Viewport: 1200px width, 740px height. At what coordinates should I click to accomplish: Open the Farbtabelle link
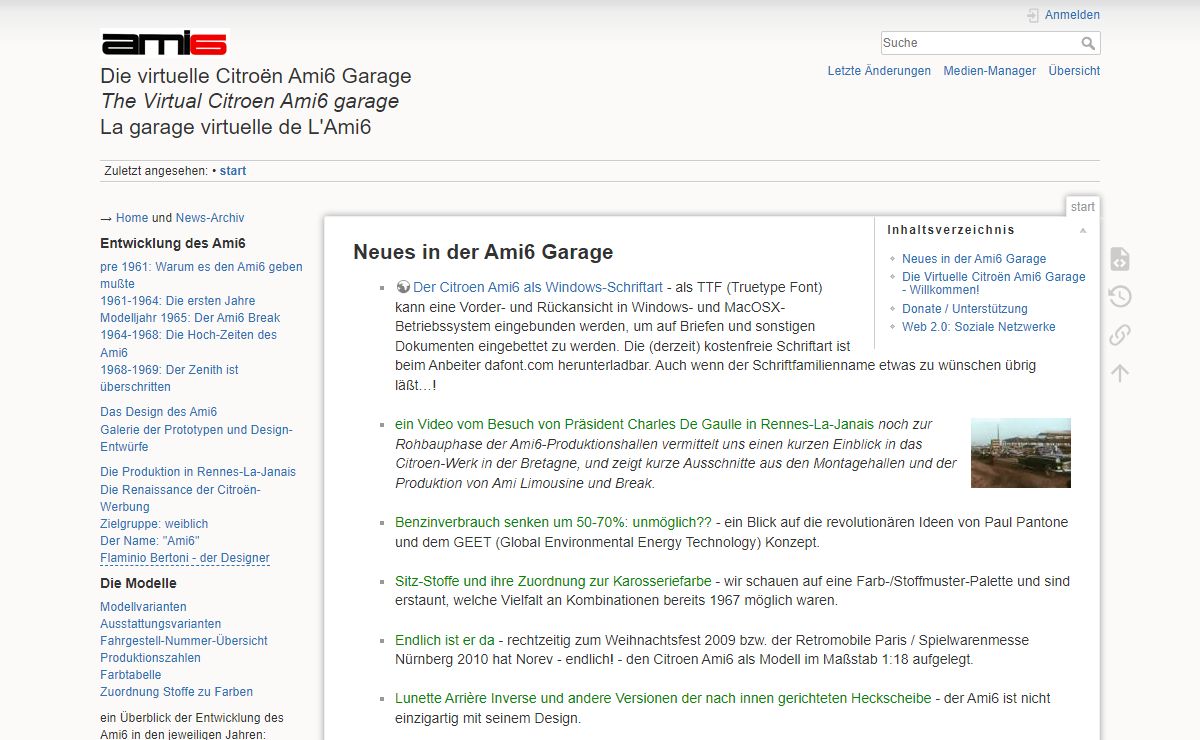coord(131,675)
